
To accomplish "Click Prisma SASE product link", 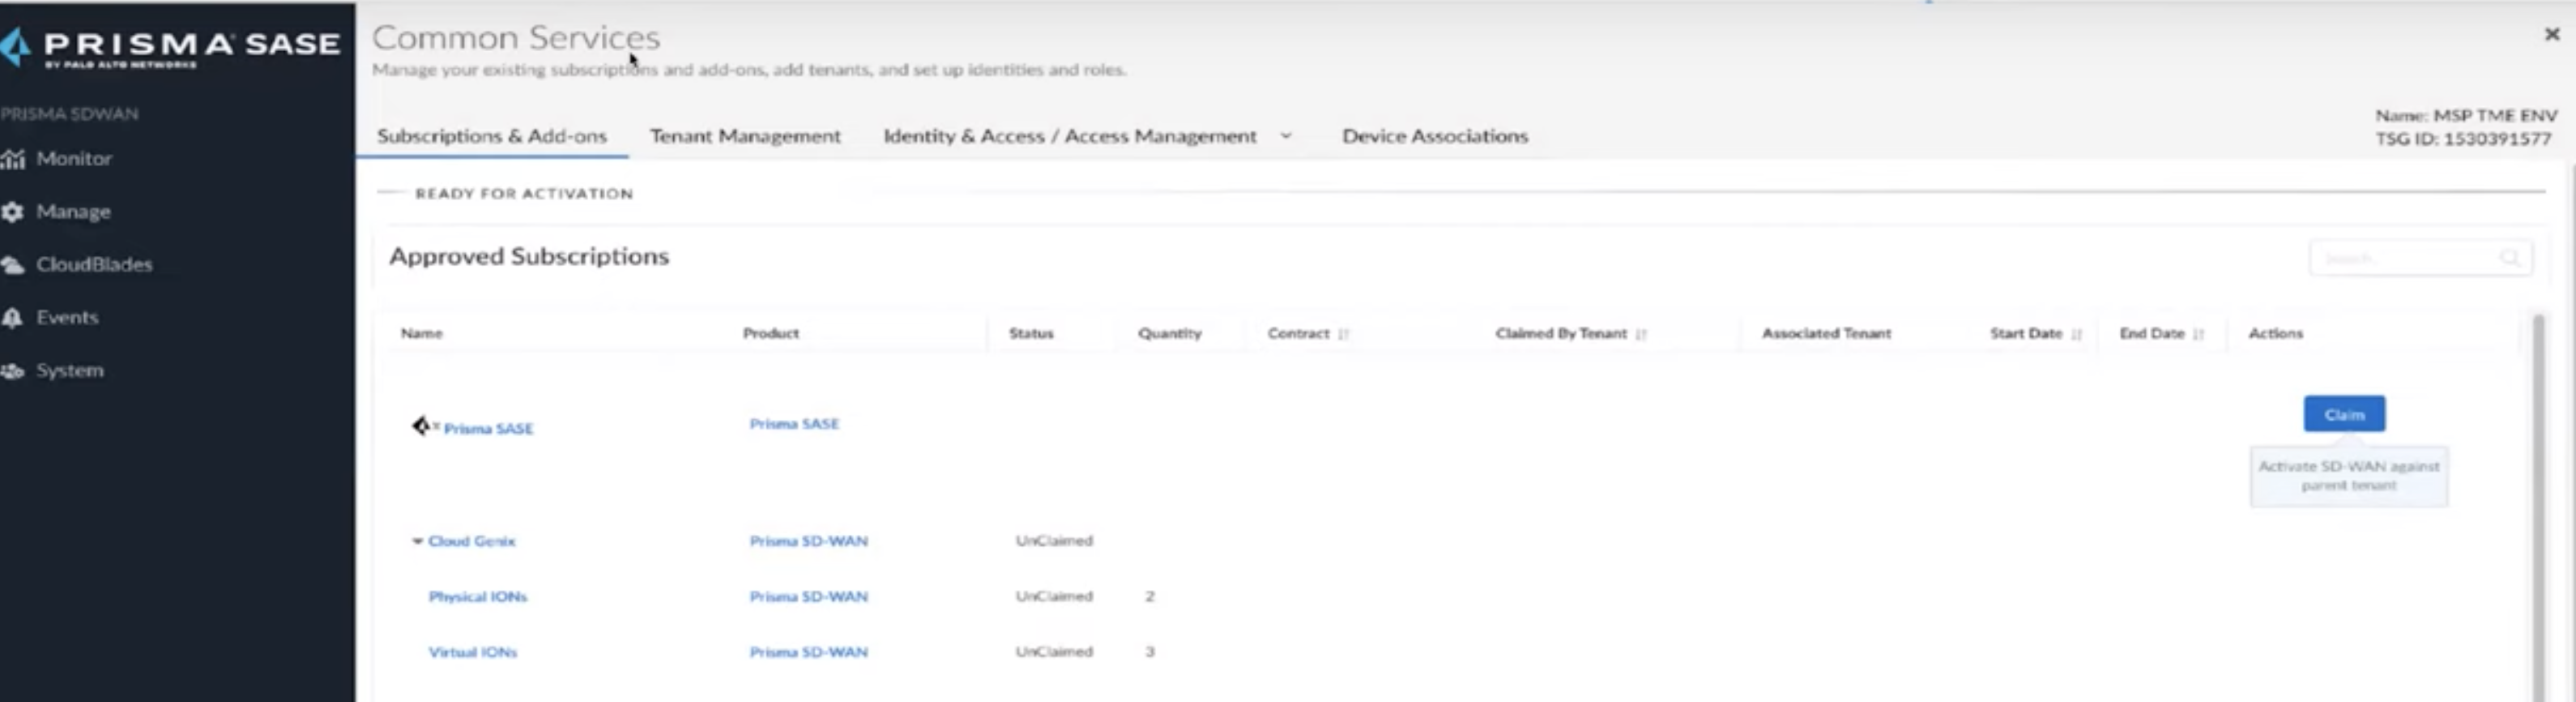I will pyautogui.click(x=794, y=424).
